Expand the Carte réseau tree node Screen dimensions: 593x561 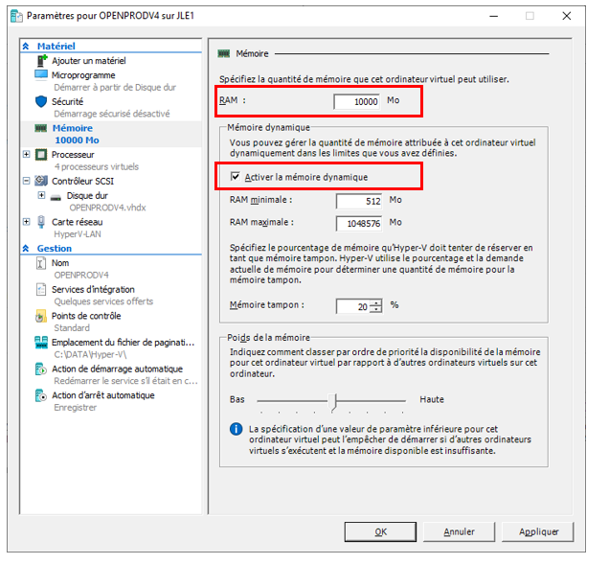tap(26, 222)
